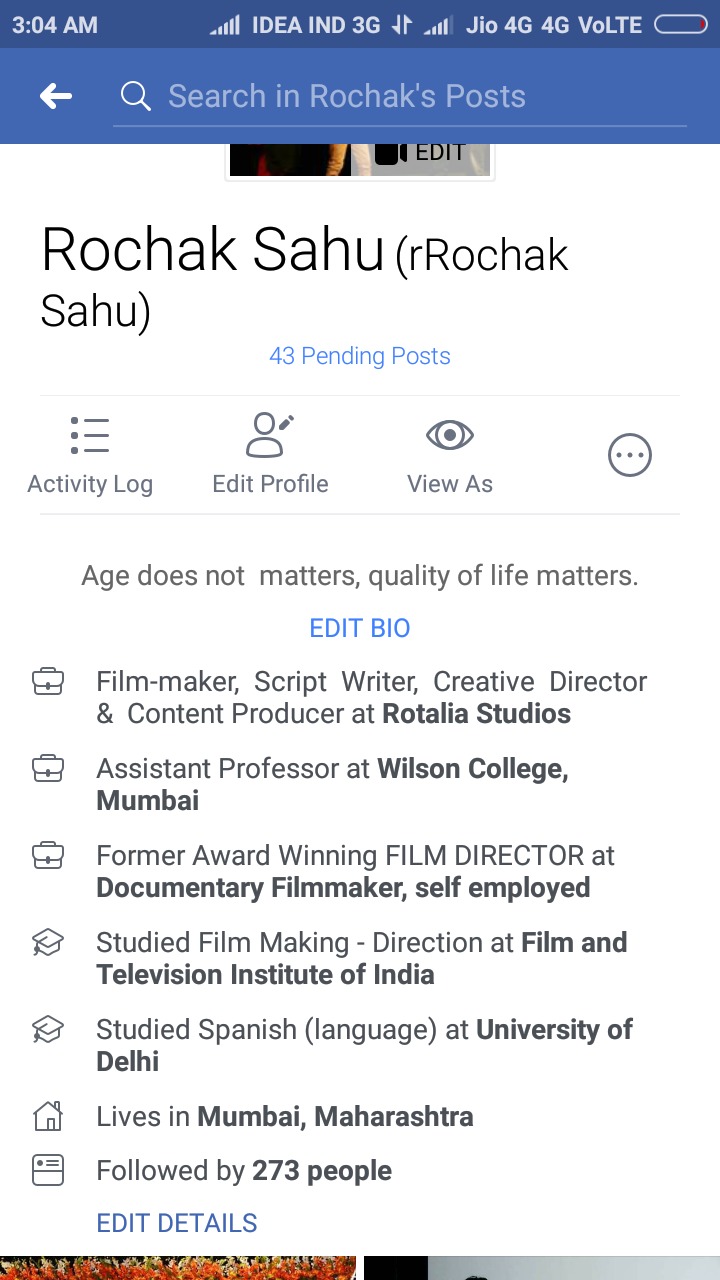Focus the Search in Rochak's Posts field
This screenshot has width=720, height=1280.
point(400,96)
